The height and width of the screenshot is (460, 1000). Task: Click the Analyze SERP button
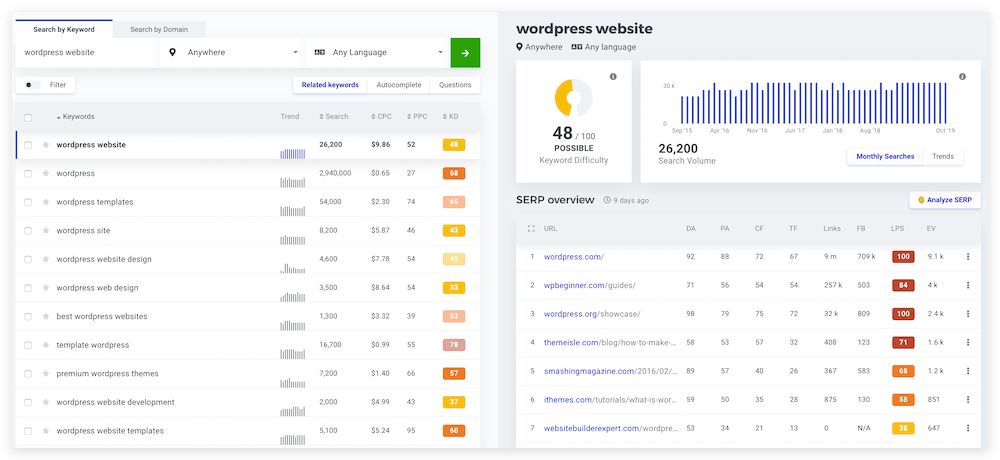pos(945,200)
